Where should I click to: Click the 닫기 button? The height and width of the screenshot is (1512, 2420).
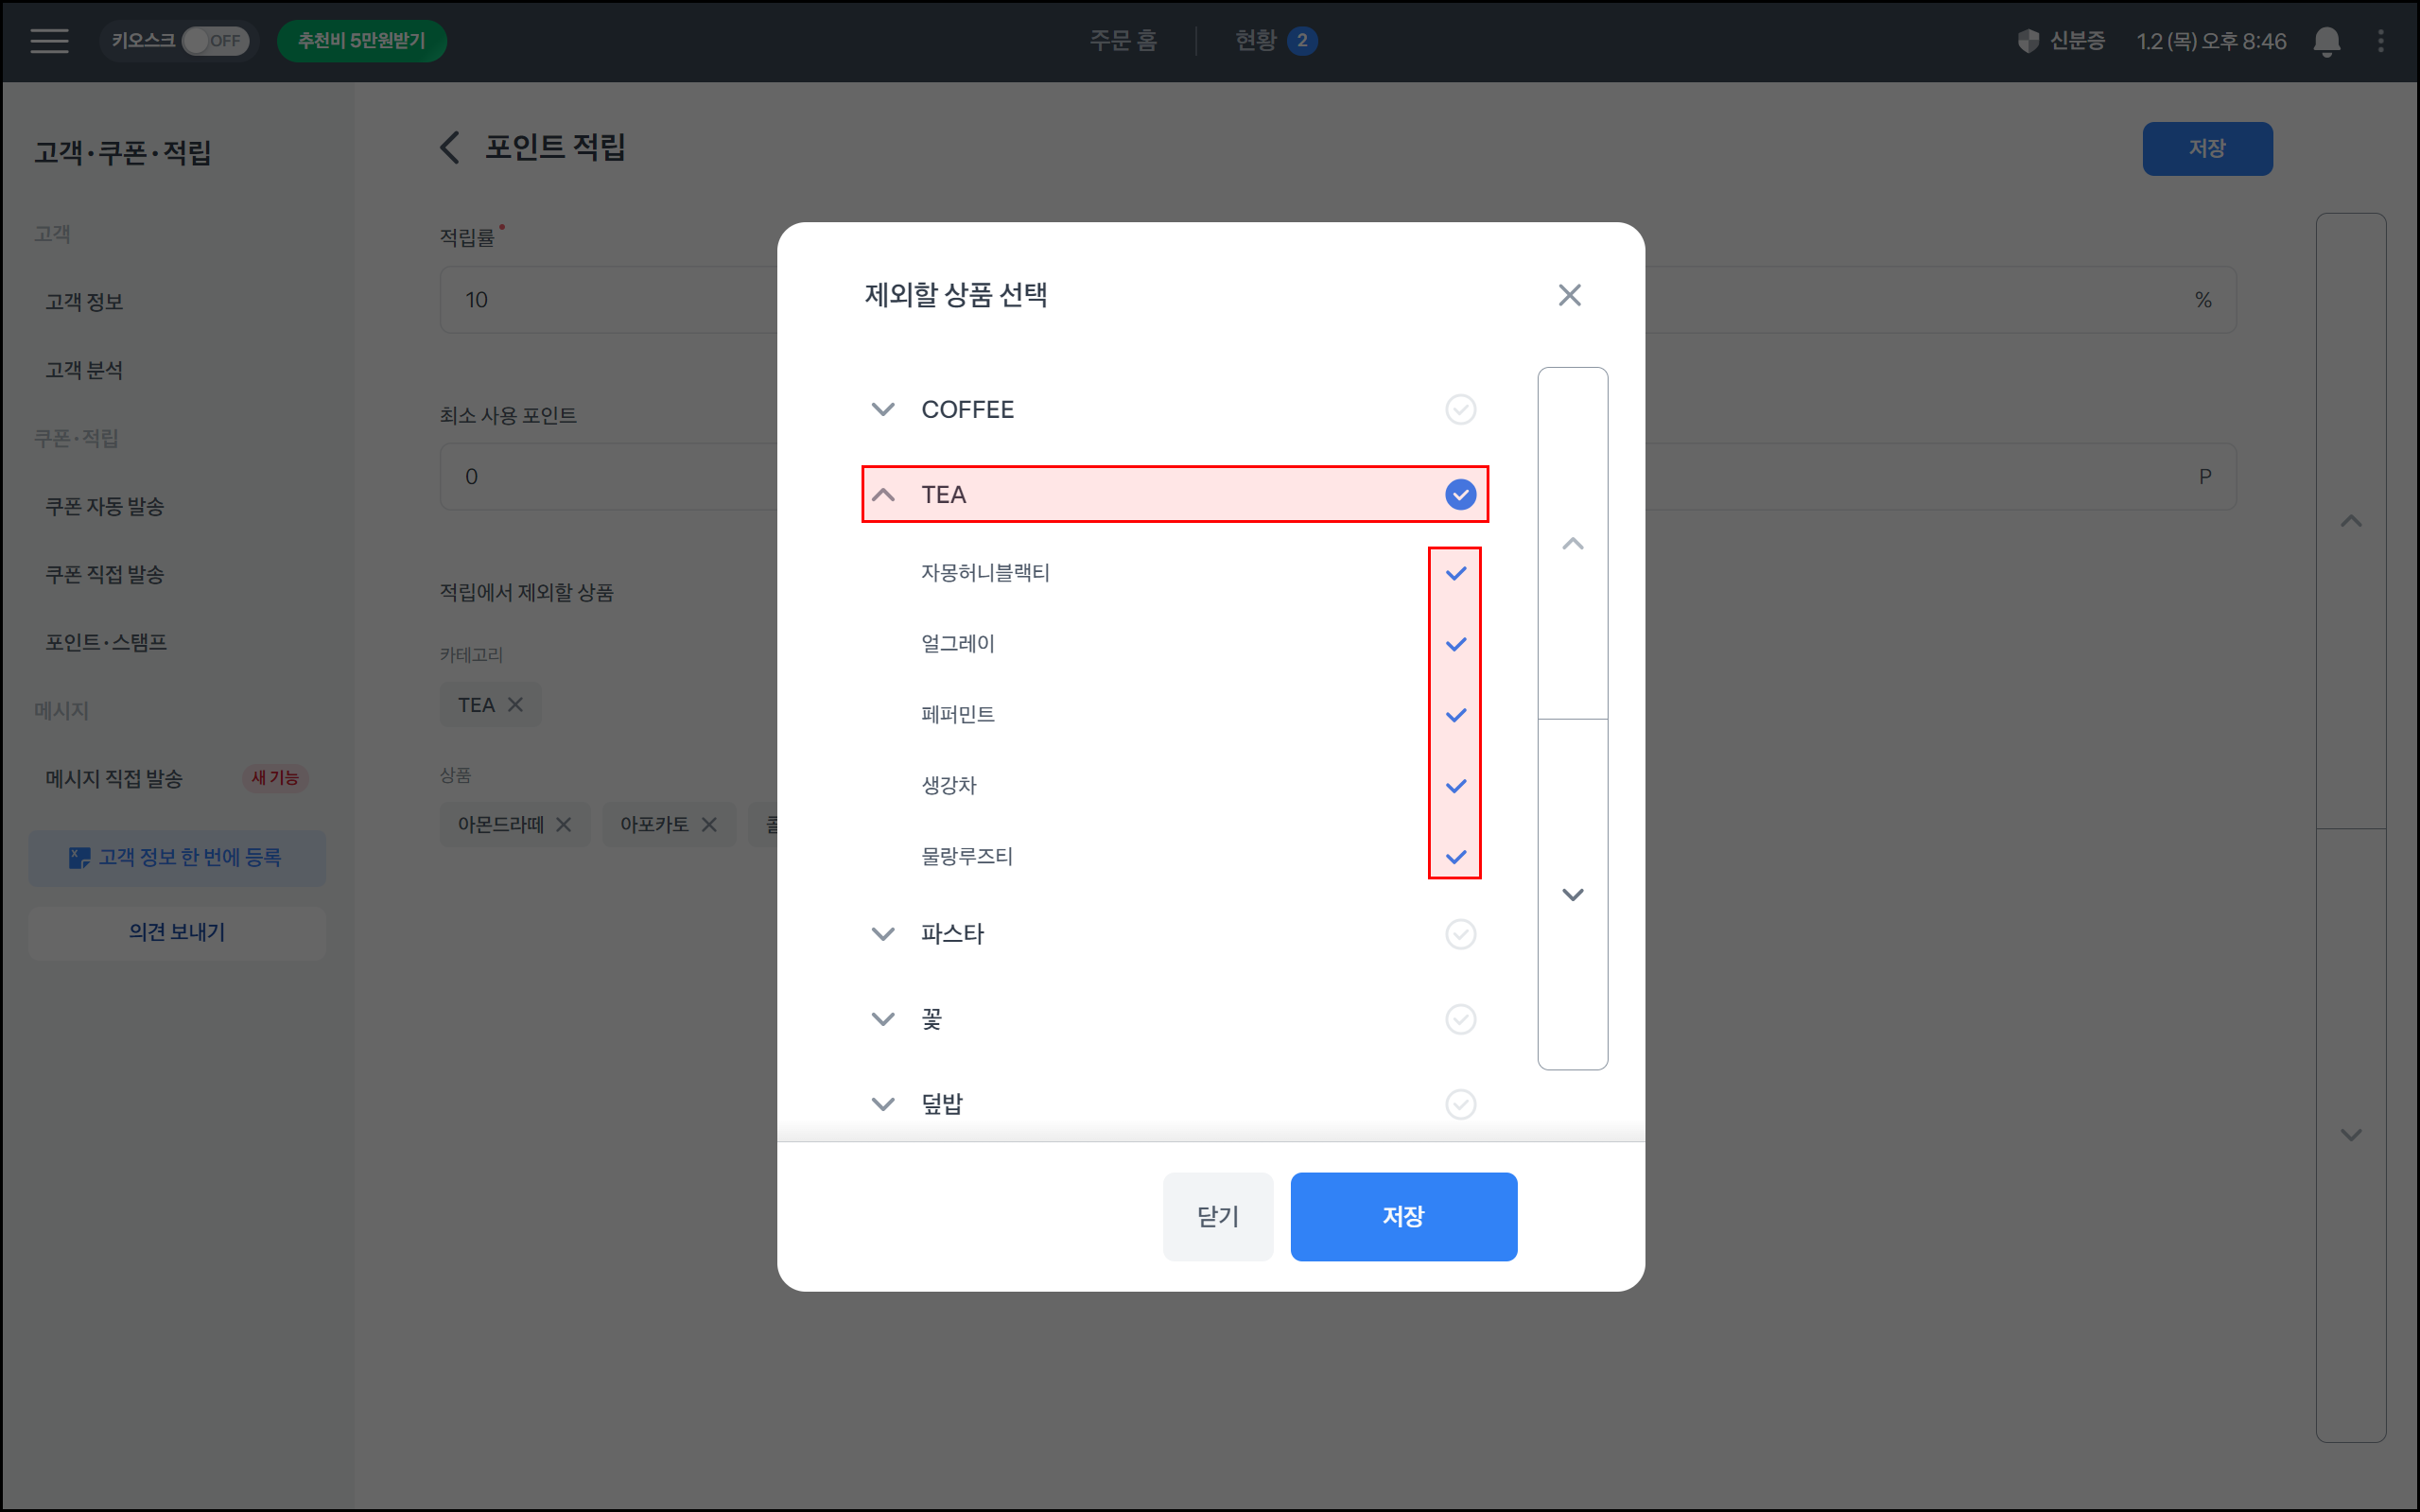(1217, 1216)
